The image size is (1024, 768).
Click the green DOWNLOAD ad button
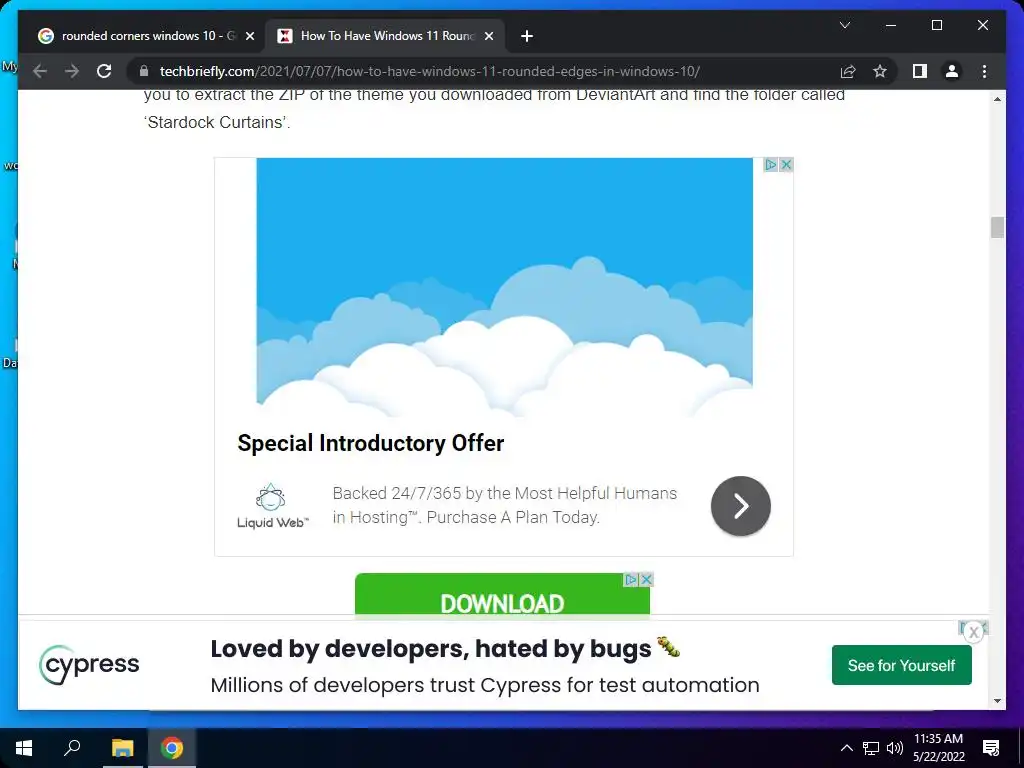[502, 596]
